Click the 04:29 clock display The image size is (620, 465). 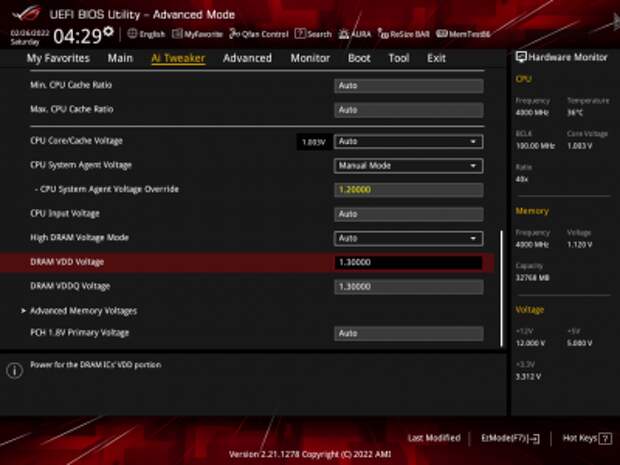(78, 36)
